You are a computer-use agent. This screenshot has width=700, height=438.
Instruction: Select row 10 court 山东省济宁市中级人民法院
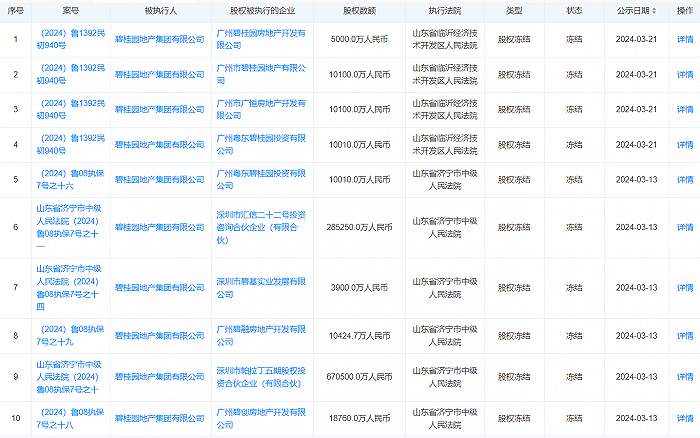[445, 418]
